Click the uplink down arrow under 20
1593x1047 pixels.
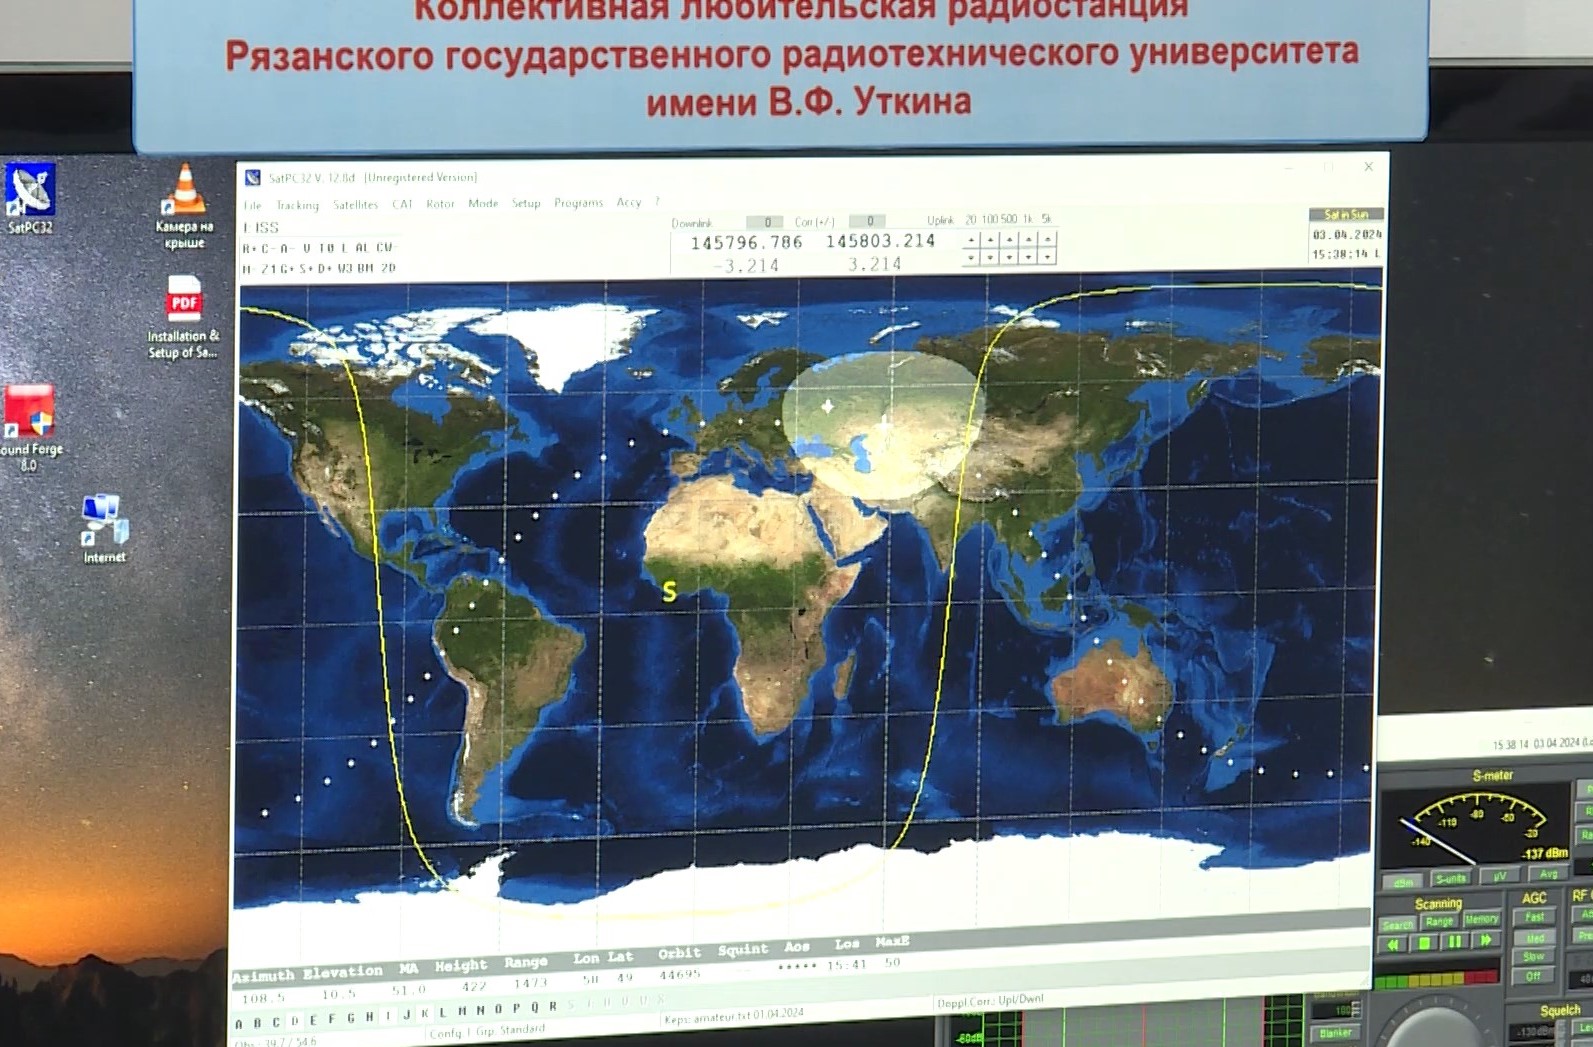tap(971, 257)
